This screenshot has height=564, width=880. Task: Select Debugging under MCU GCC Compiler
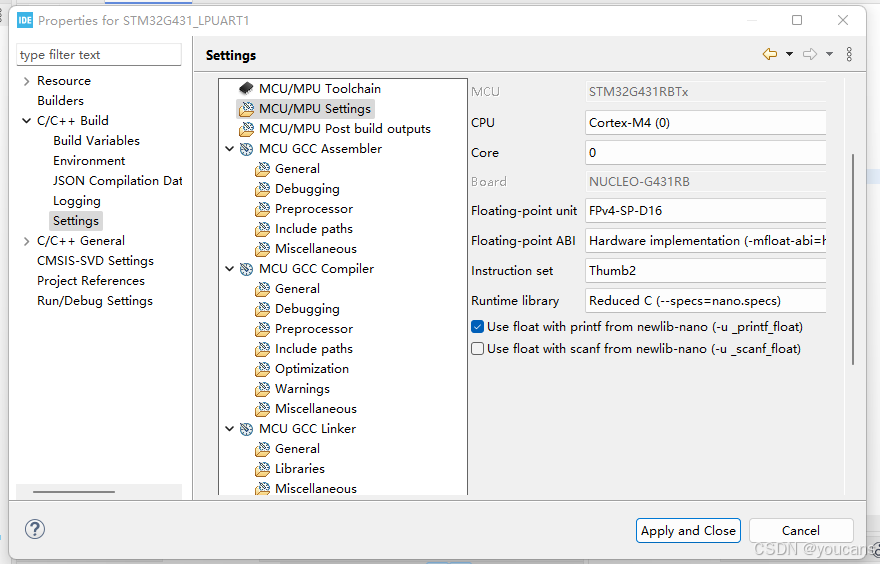[x=307, y=309]
